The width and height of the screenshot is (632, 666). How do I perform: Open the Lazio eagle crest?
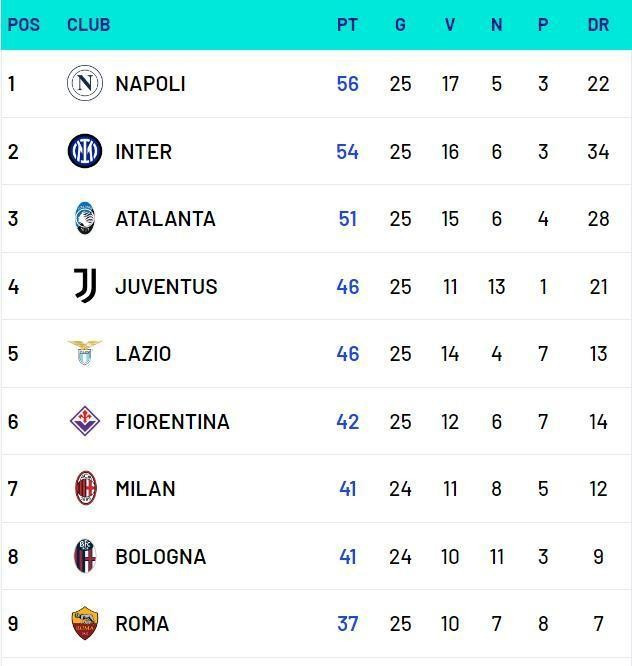coord(85,353)
